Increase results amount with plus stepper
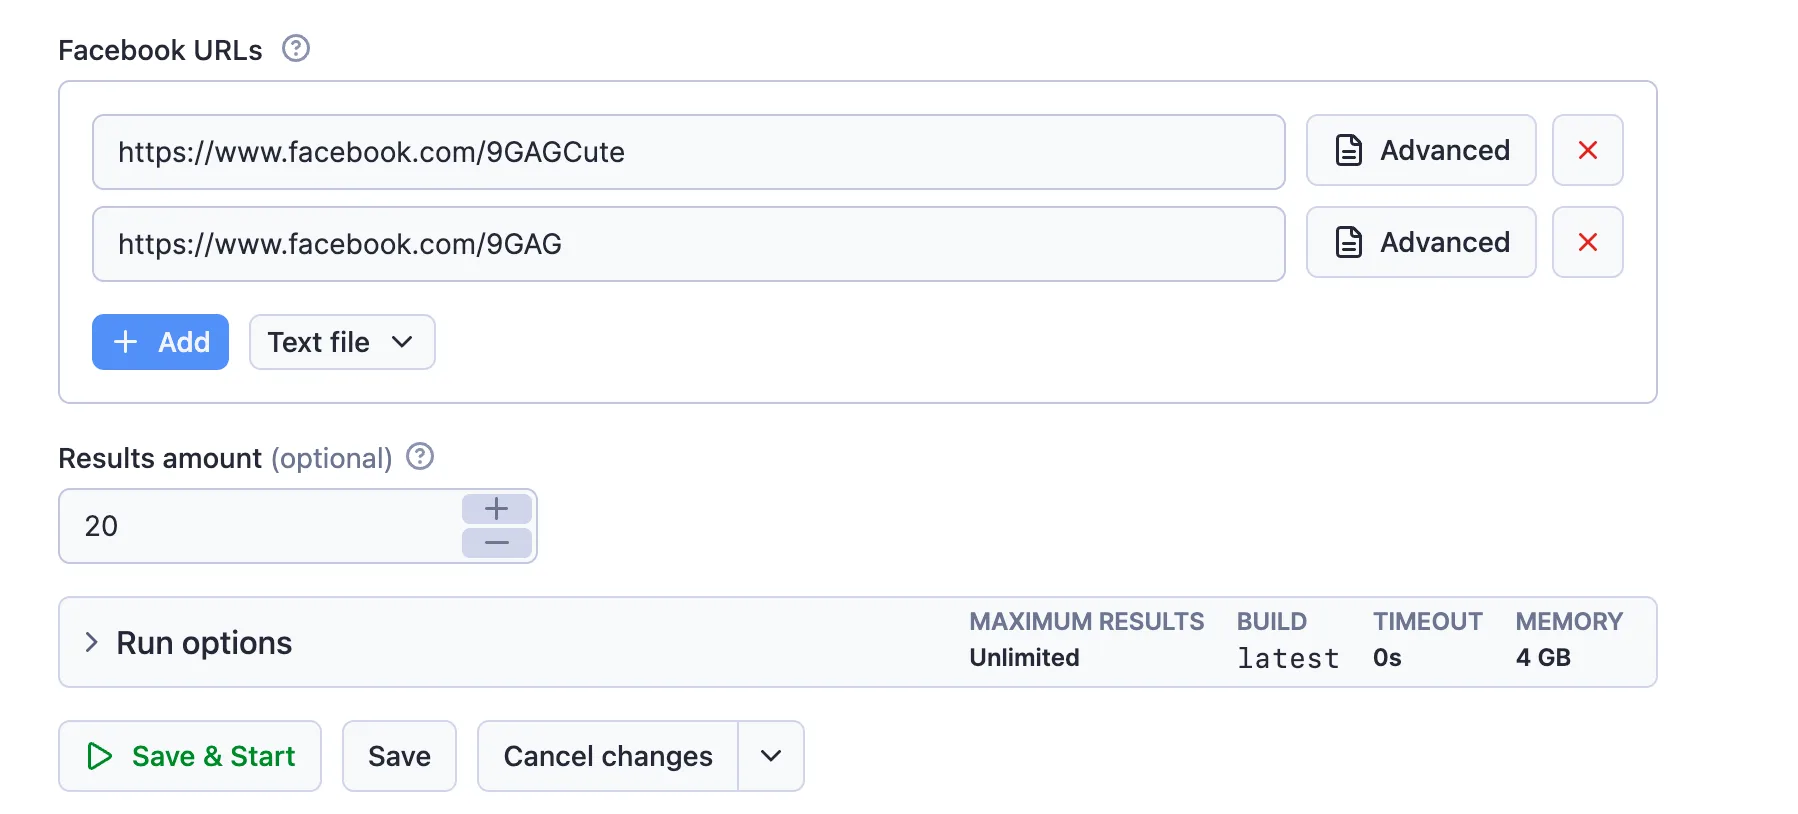Screen dimensions: 1798x814 (x=497, y=509)
